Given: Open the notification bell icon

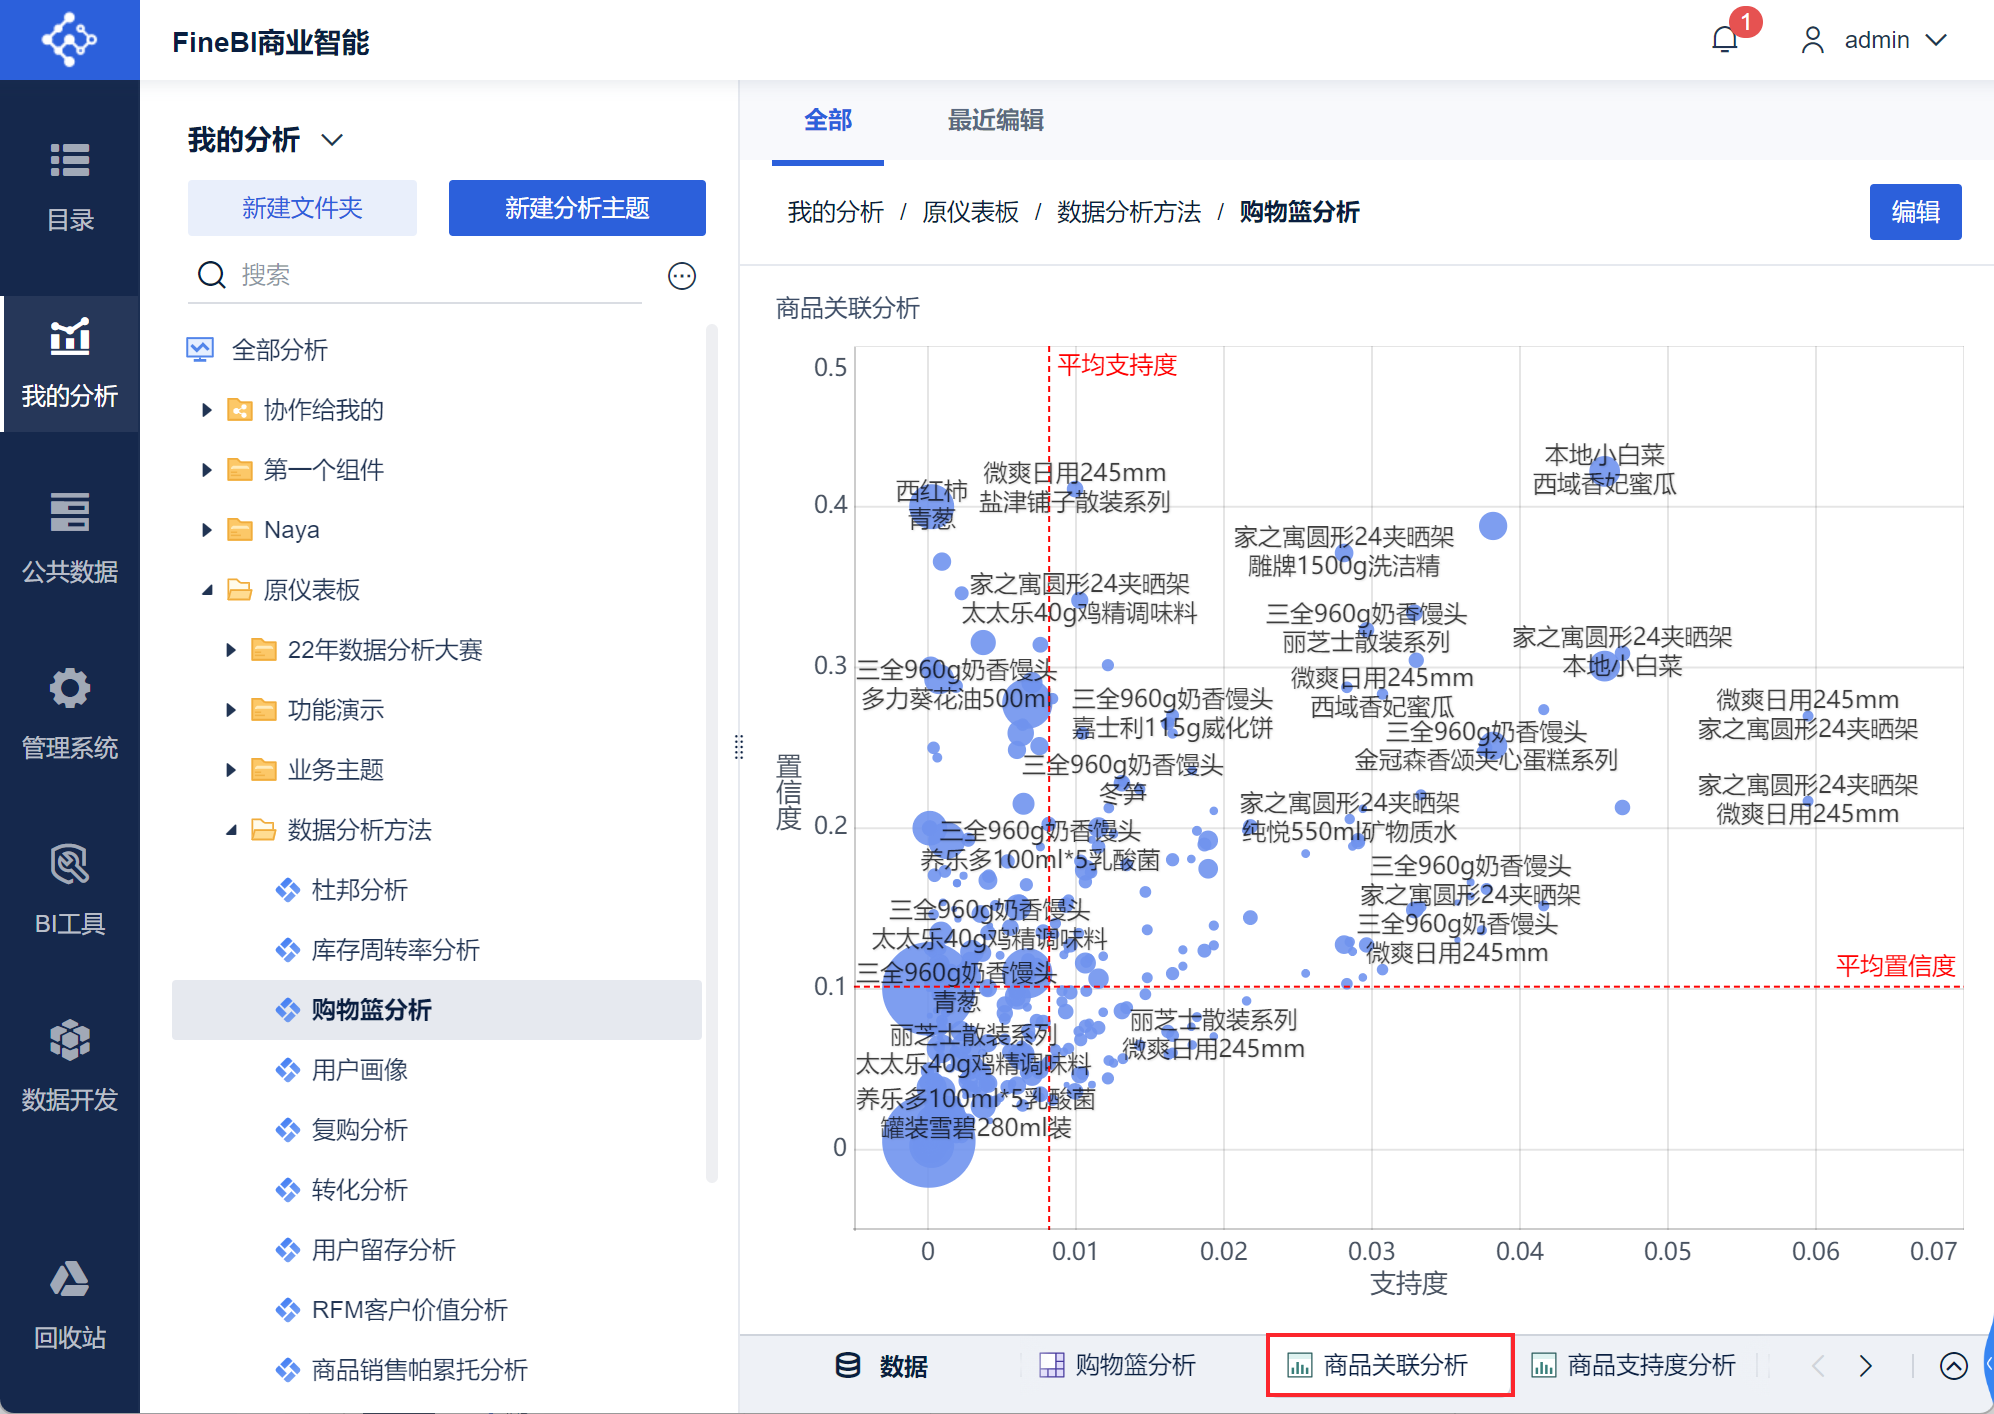Looking at the screenshot, I should tap(1725, 40).
